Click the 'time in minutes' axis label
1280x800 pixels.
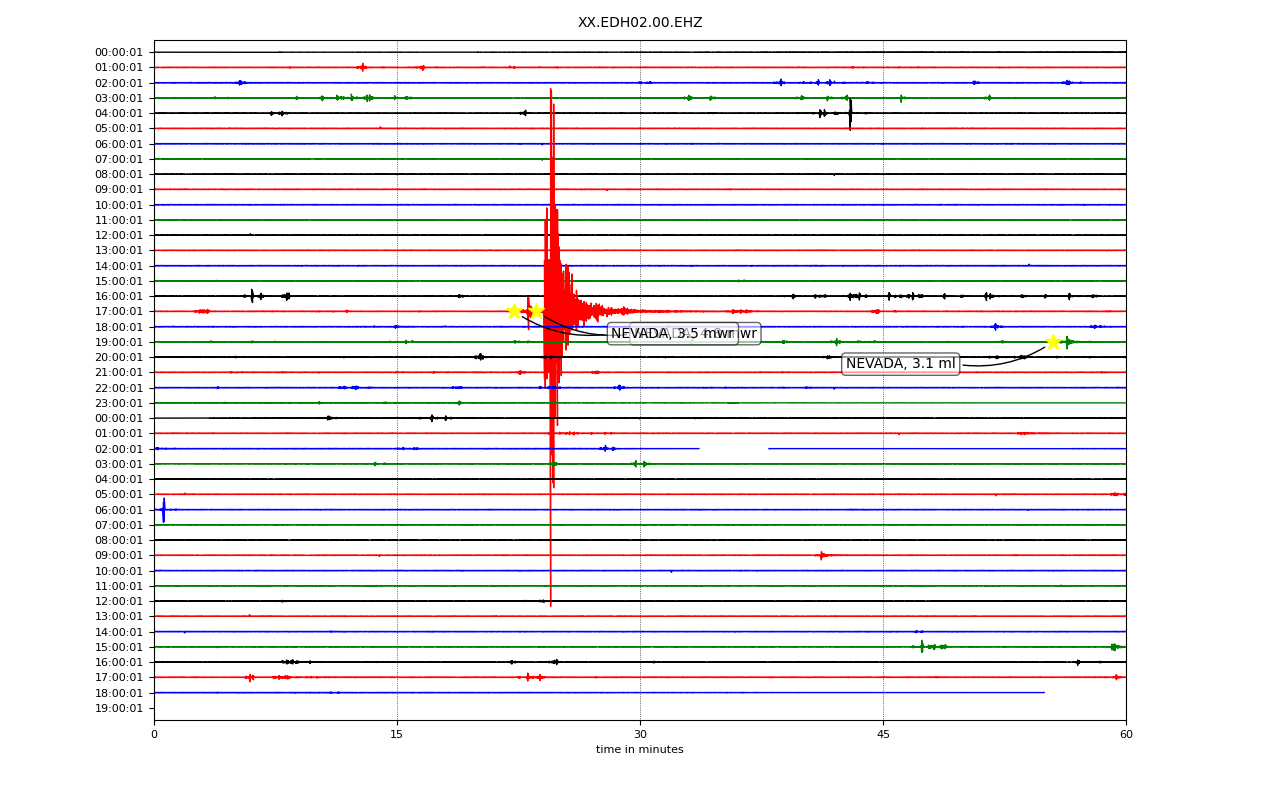(640, 749)
